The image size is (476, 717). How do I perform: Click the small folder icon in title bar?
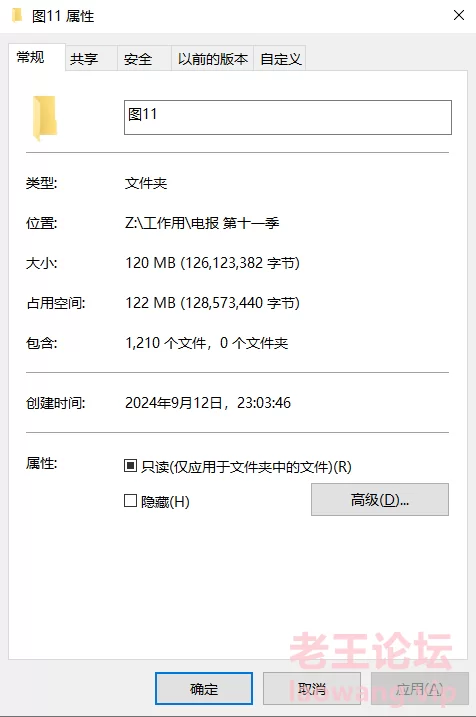coord(16,16)
